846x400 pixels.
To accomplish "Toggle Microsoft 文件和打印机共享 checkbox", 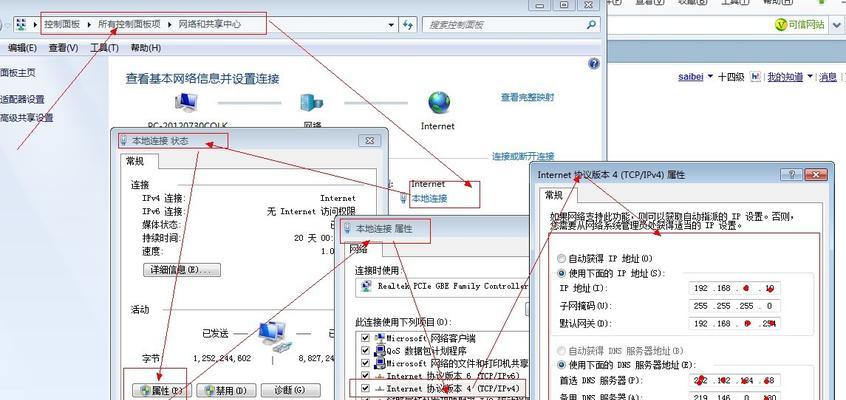I will [365, 363].
